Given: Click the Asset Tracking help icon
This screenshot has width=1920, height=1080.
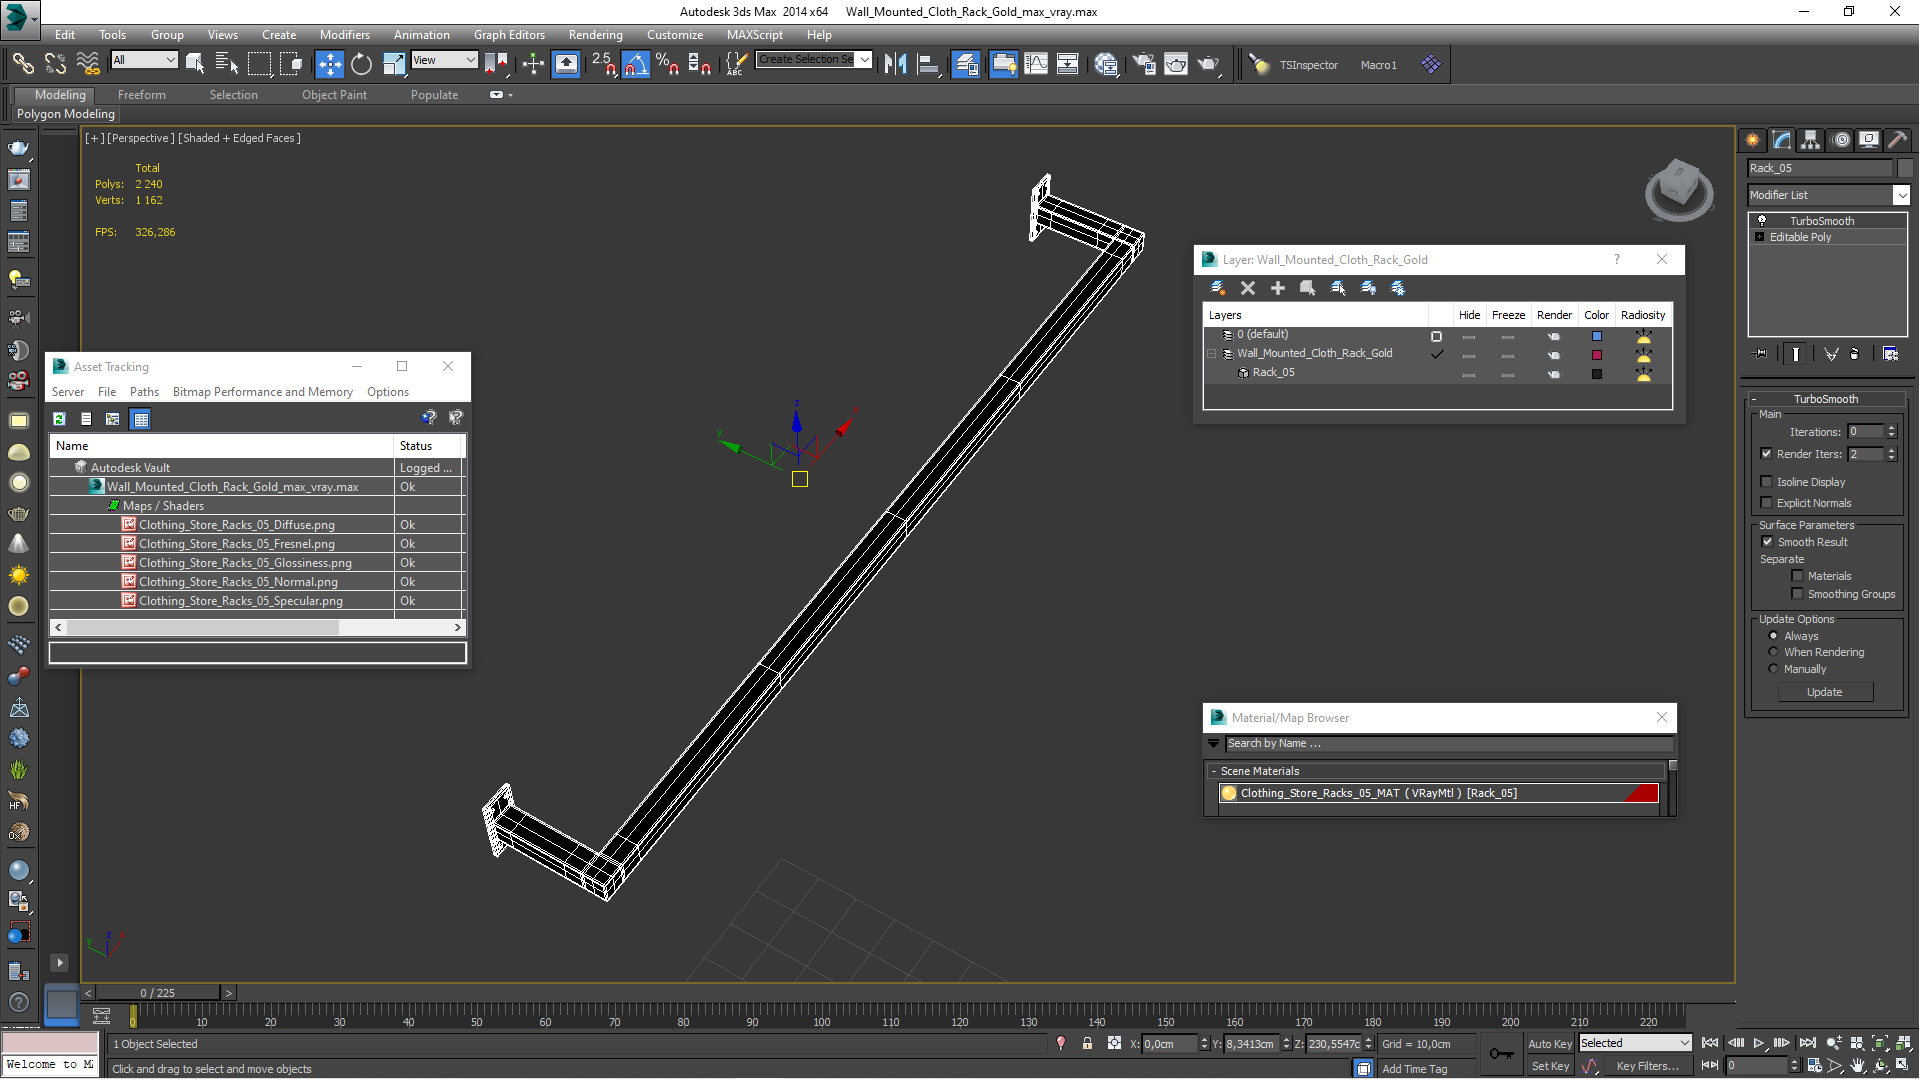Looking at the screenshot, I should point(429,418).
